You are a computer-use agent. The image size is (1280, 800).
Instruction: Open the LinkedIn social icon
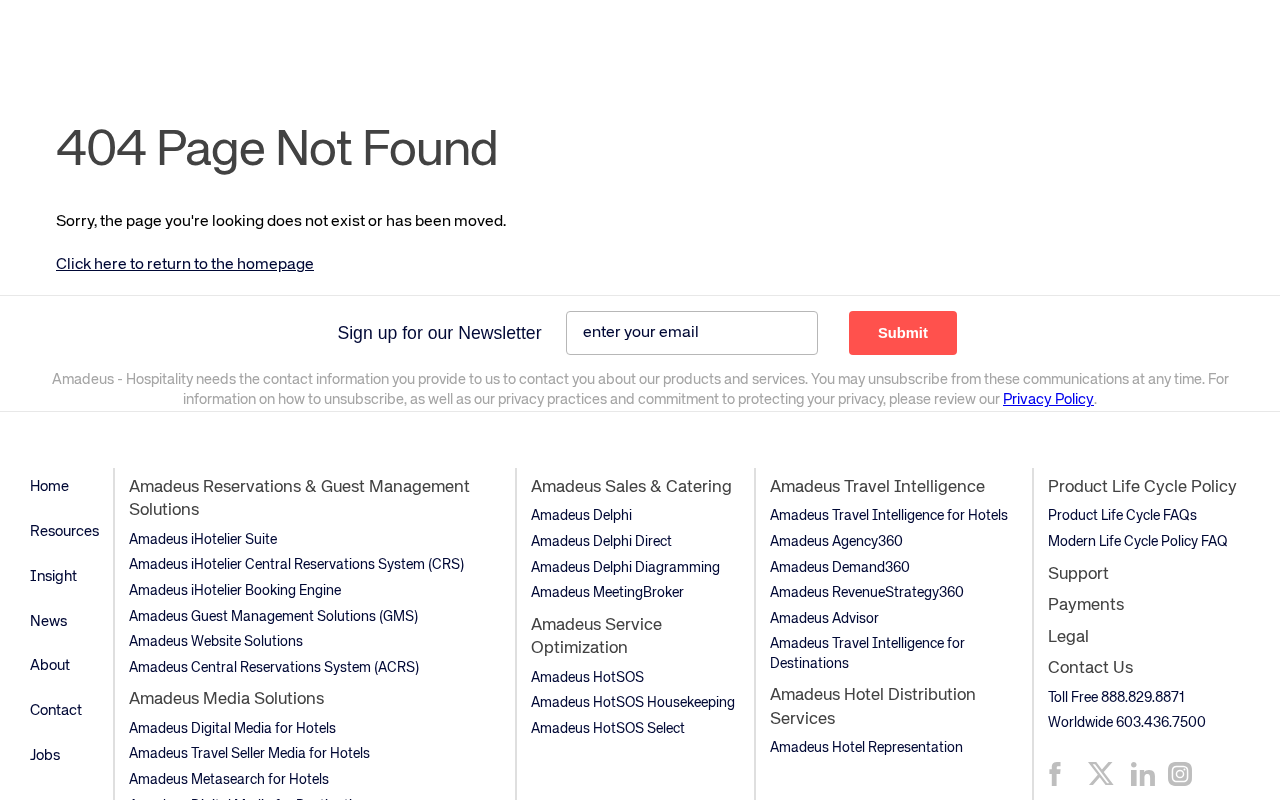click(1142, 774)
